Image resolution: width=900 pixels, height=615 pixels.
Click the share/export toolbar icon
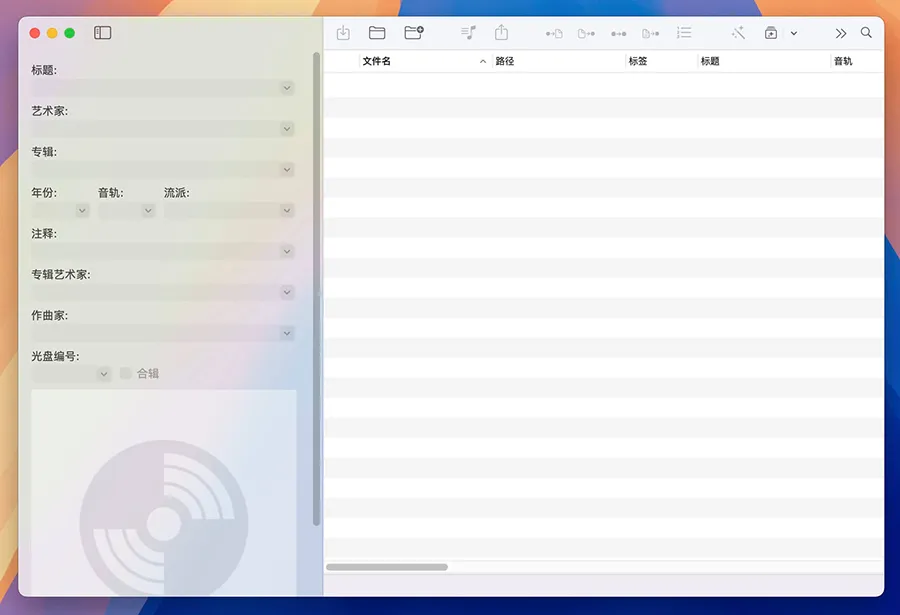[501, 33]
